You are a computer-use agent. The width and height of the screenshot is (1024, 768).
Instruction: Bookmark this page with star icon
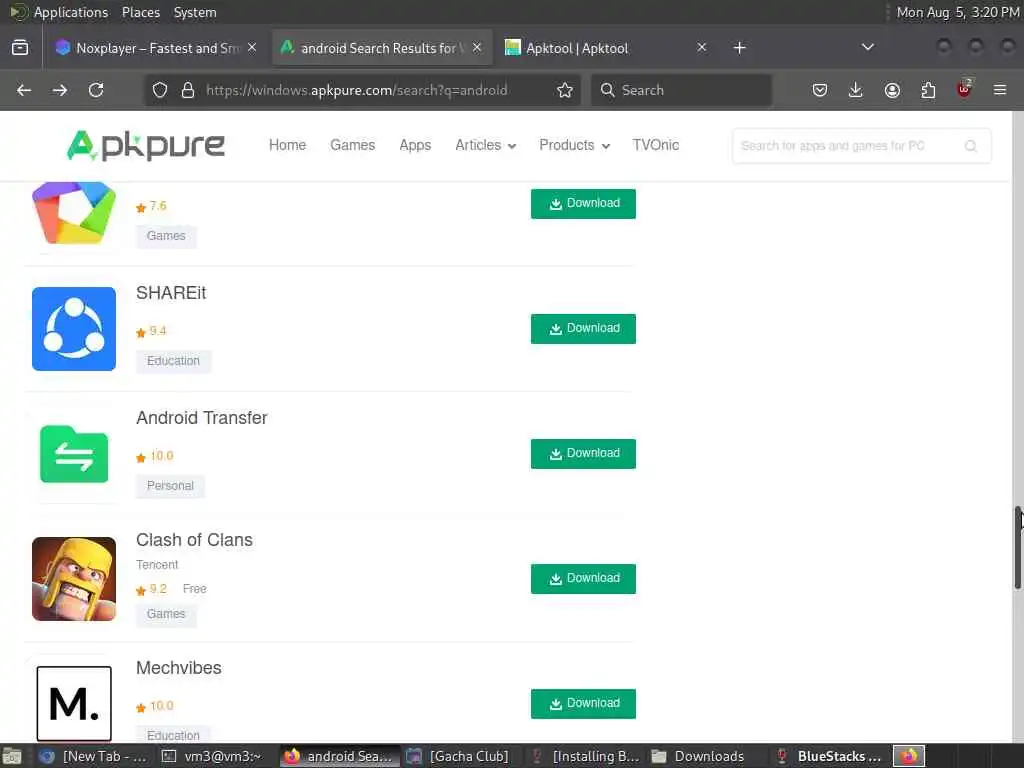pos(565,90)
